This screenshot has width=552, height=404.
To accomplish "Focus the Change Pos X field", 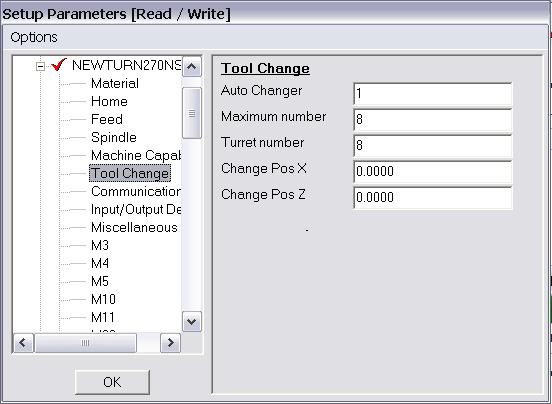I will tap(432, 171).
